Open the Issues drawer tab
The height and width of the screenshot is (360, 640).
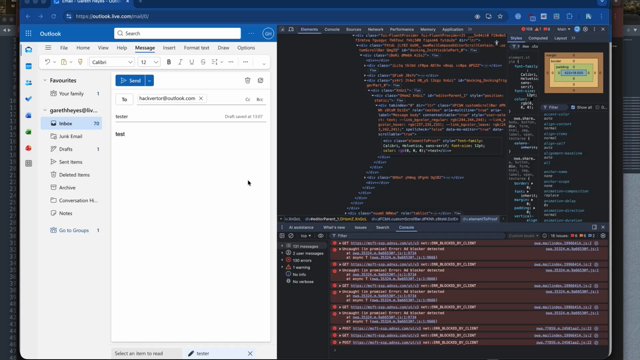360,227
